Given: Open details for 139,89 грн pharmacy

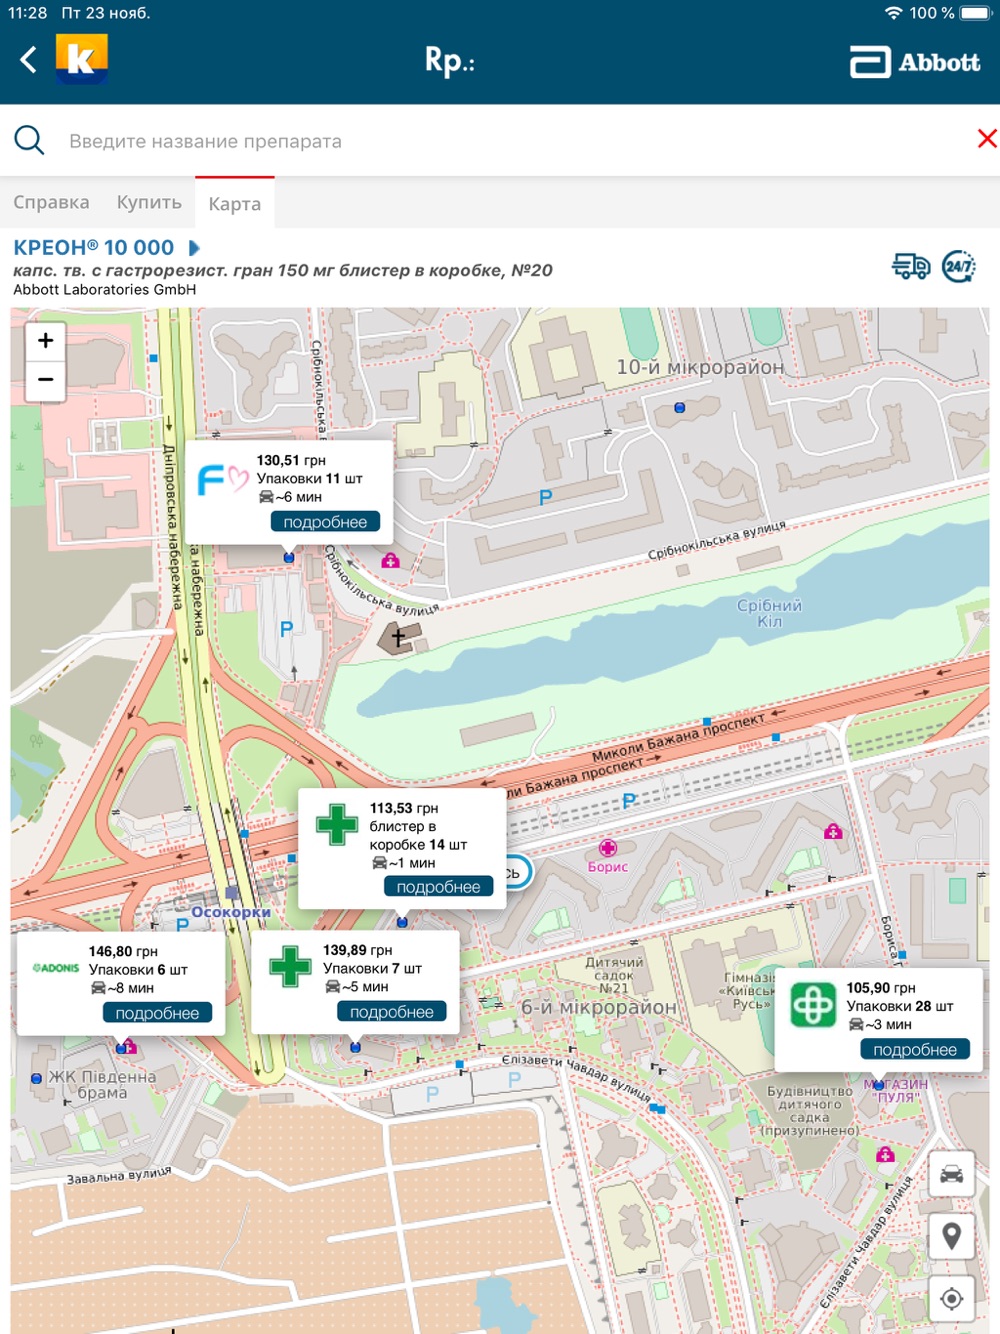Looking at the screenshot, I should [391, 1012].
